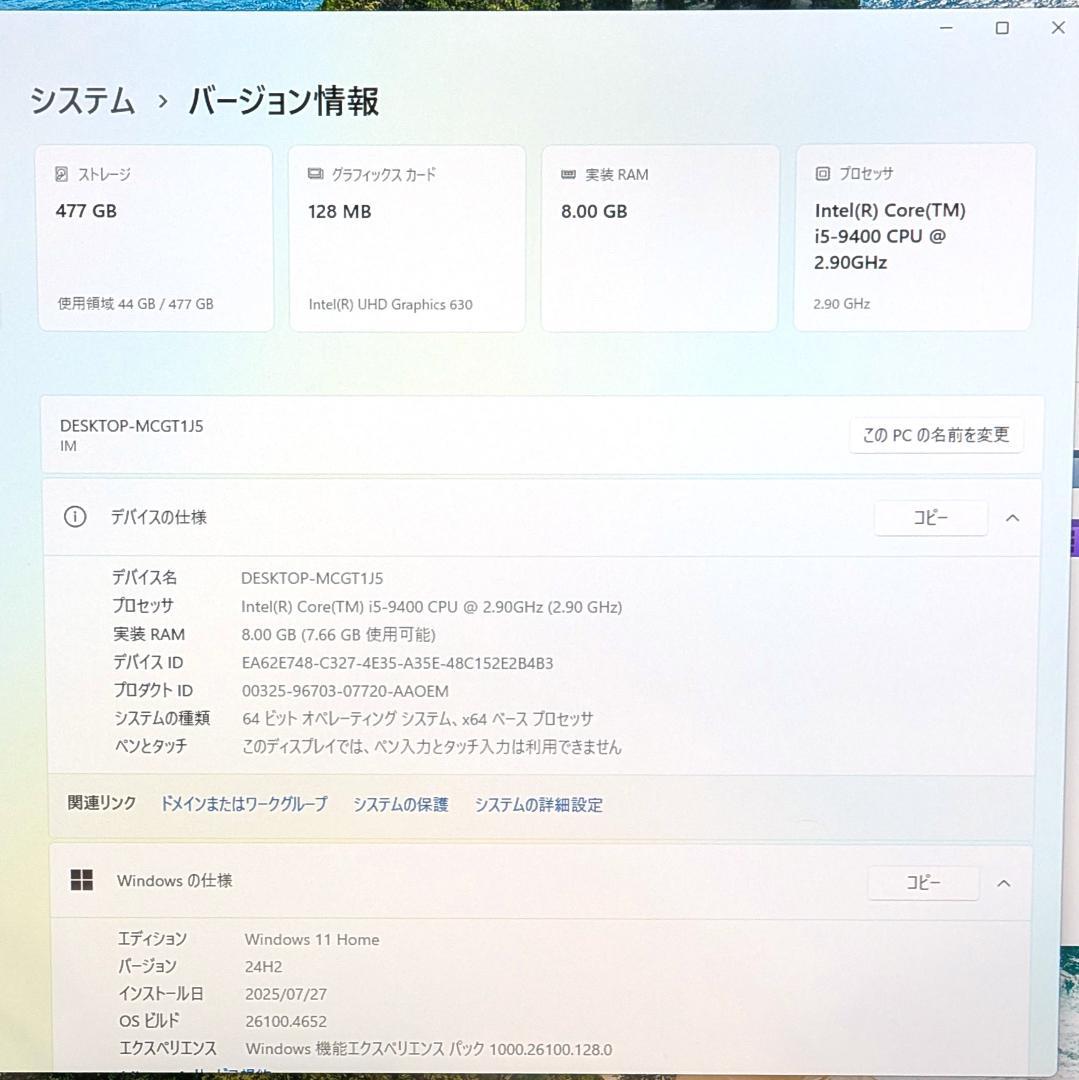Copy device specs using コピー button
The width and height of the screenshot is (1079, 1080).
coord(930,517)
